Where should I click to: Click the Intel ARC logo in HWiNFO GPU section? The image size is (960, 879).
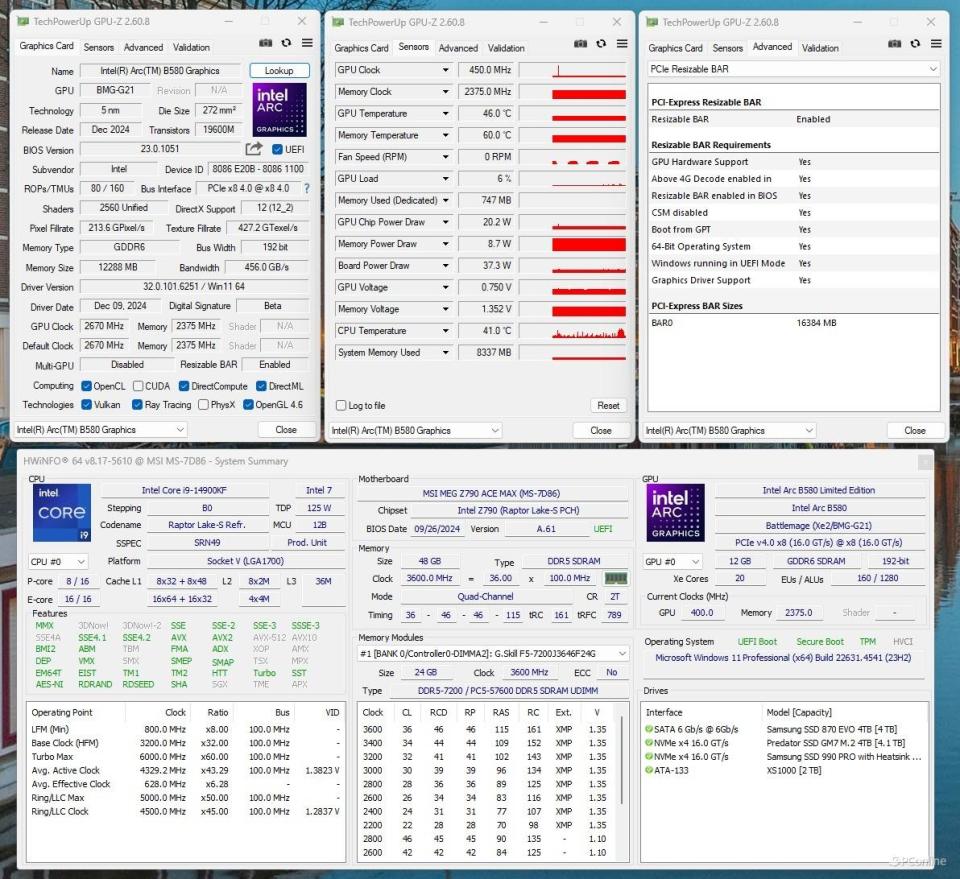674,513
